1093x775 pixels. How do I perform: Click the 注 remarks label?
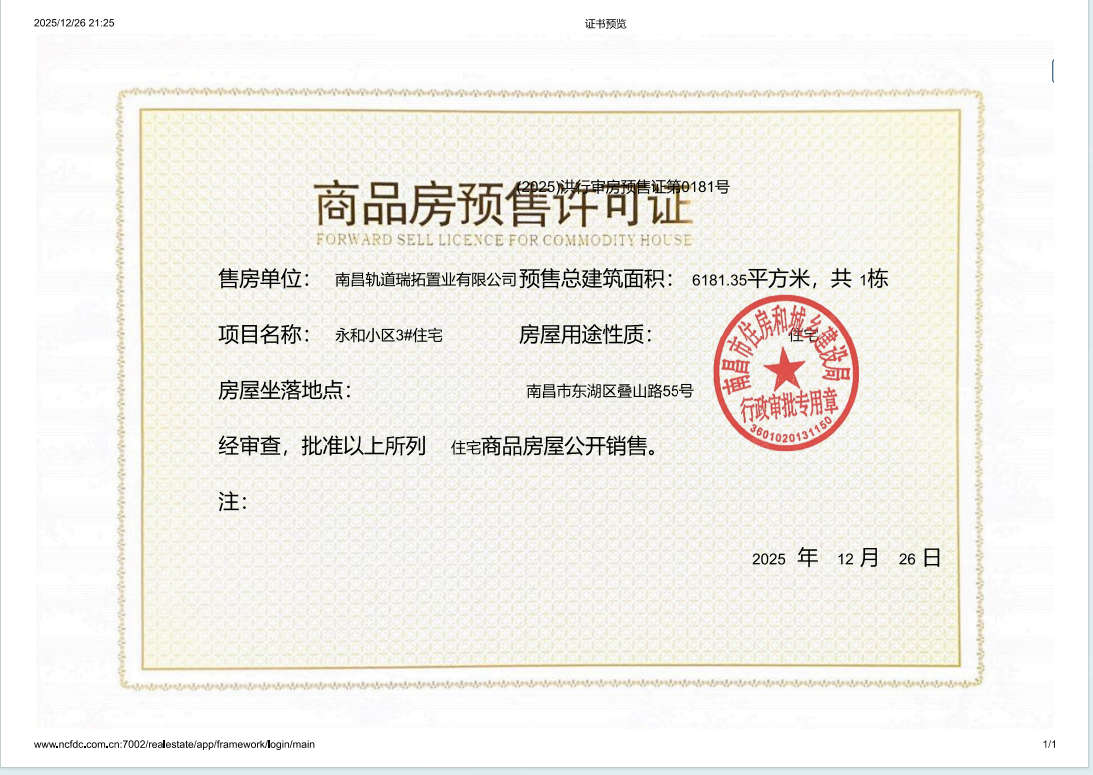[233, 502]
